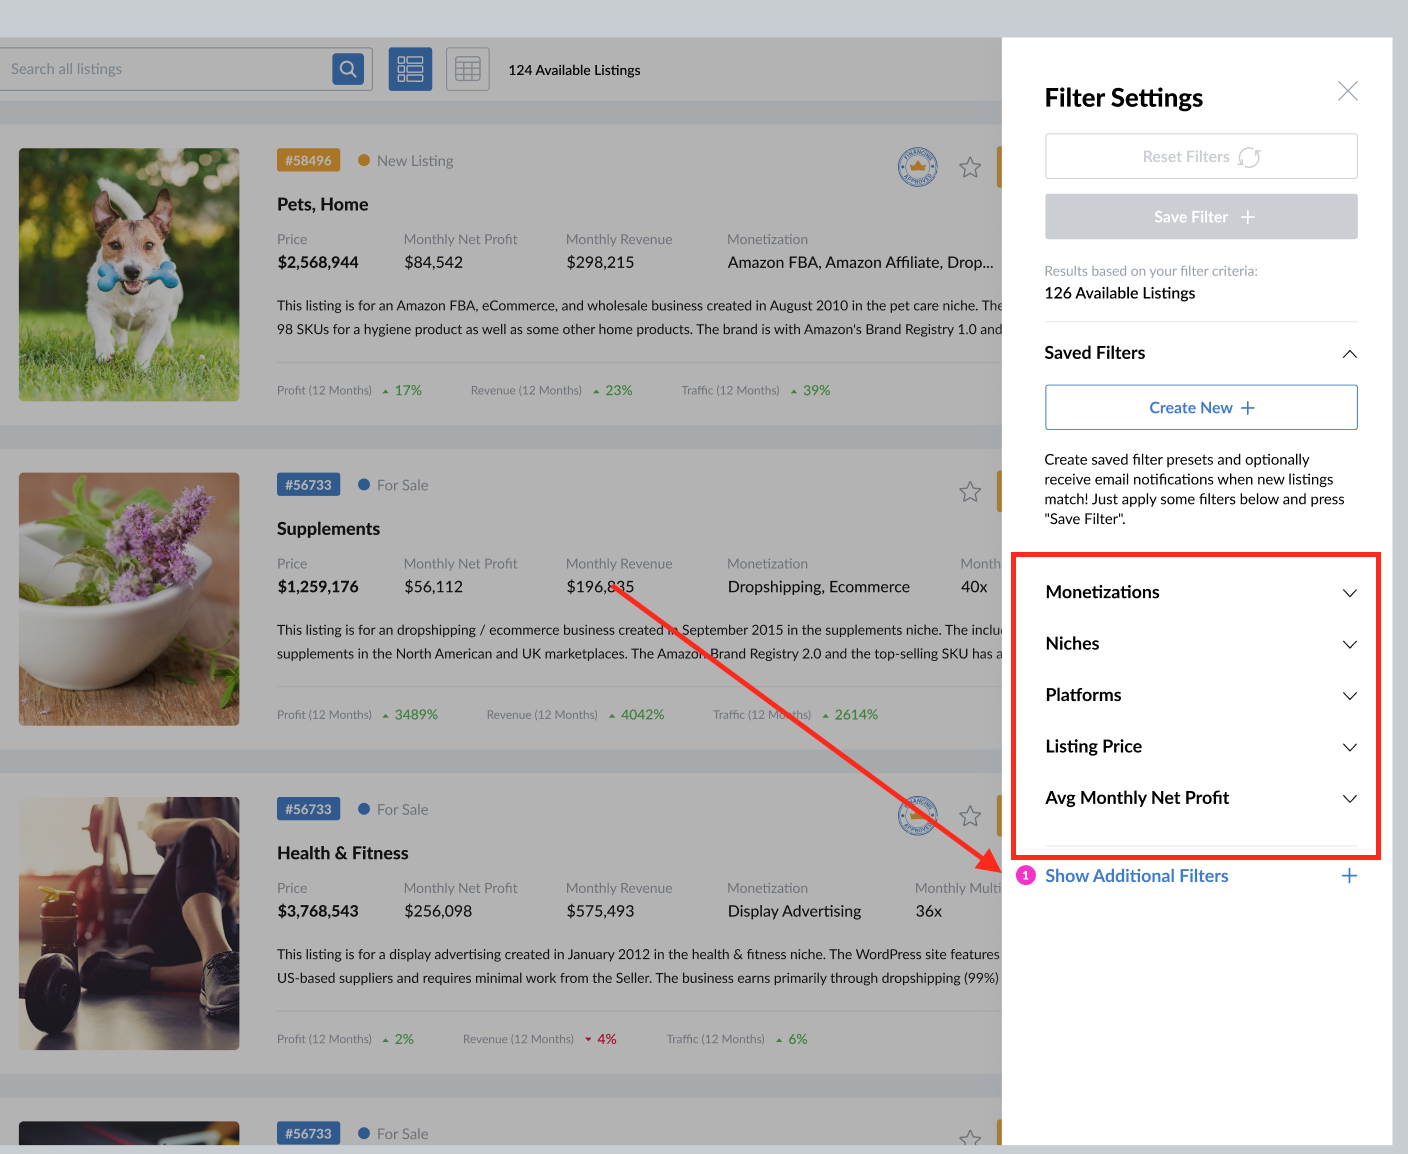
Task: Click the approved badge on Pets listing
Action: (x=917, y=167)
